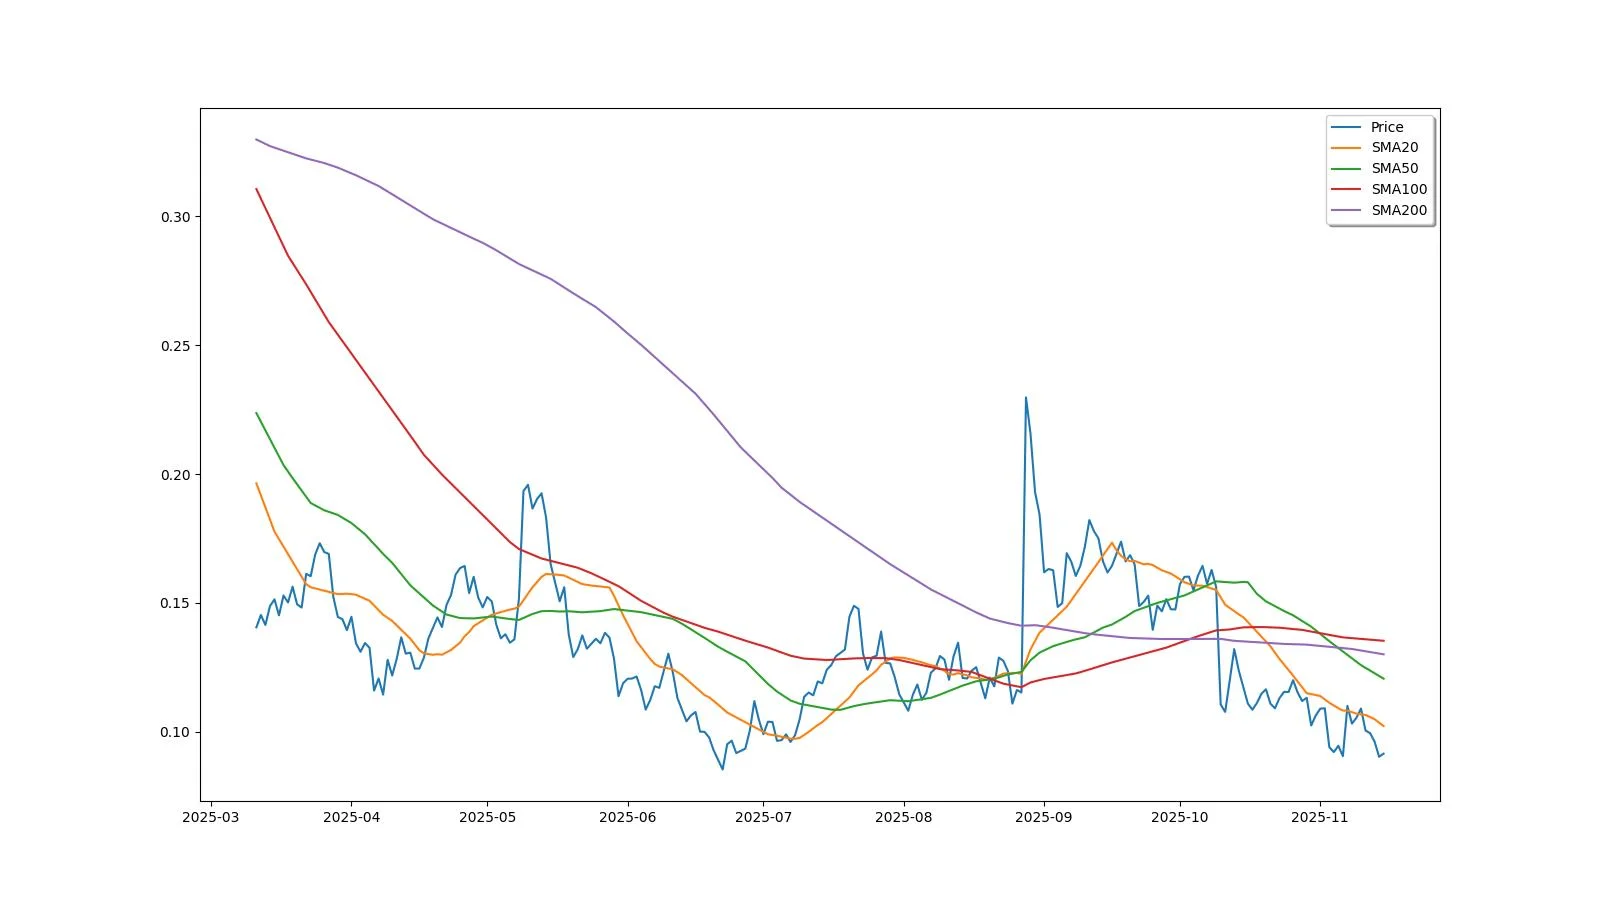Click the green SMA50 line swatch in legend
The height and width of the screenshot is (900, 1600).
[1346, 168]
